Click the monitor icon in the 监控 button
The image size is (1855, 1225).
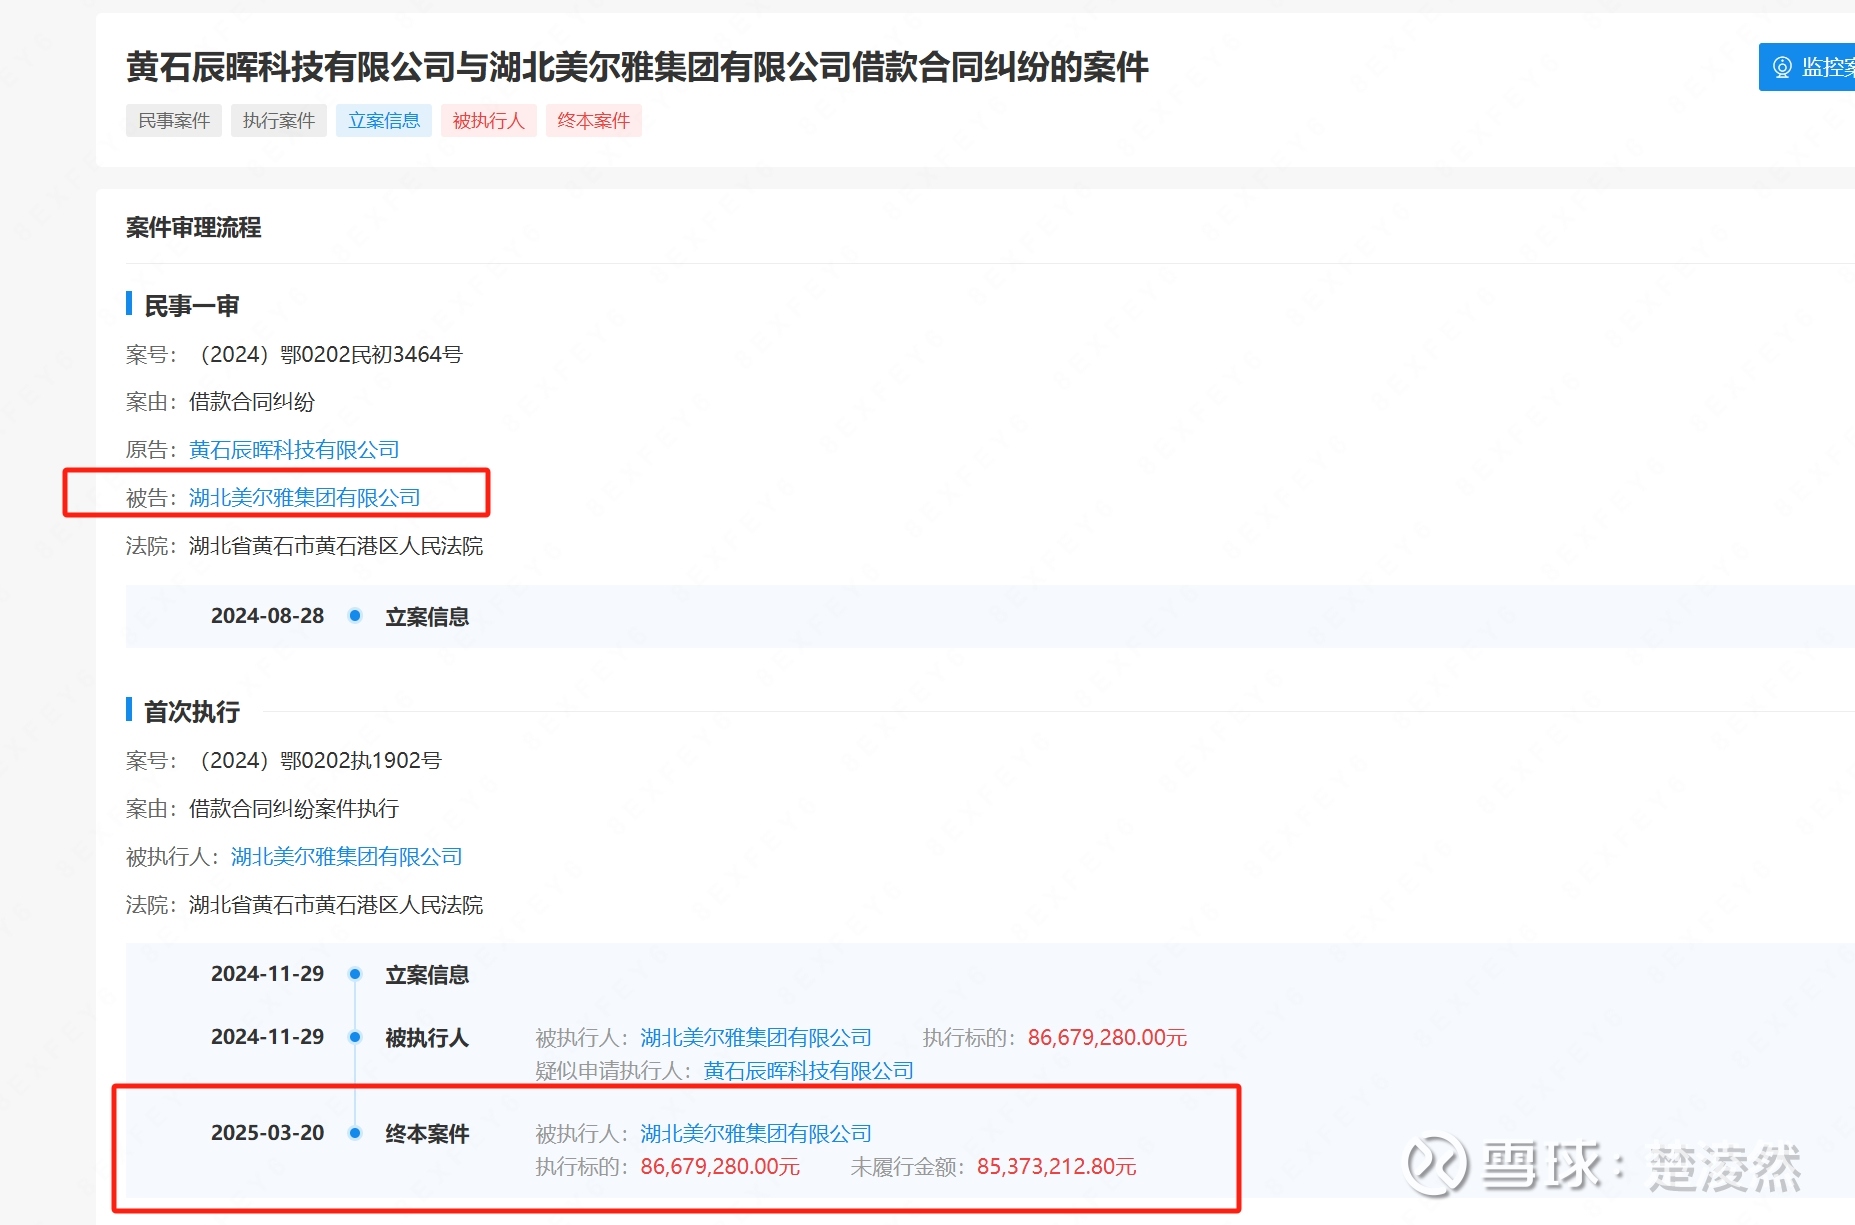point(1782,67)
